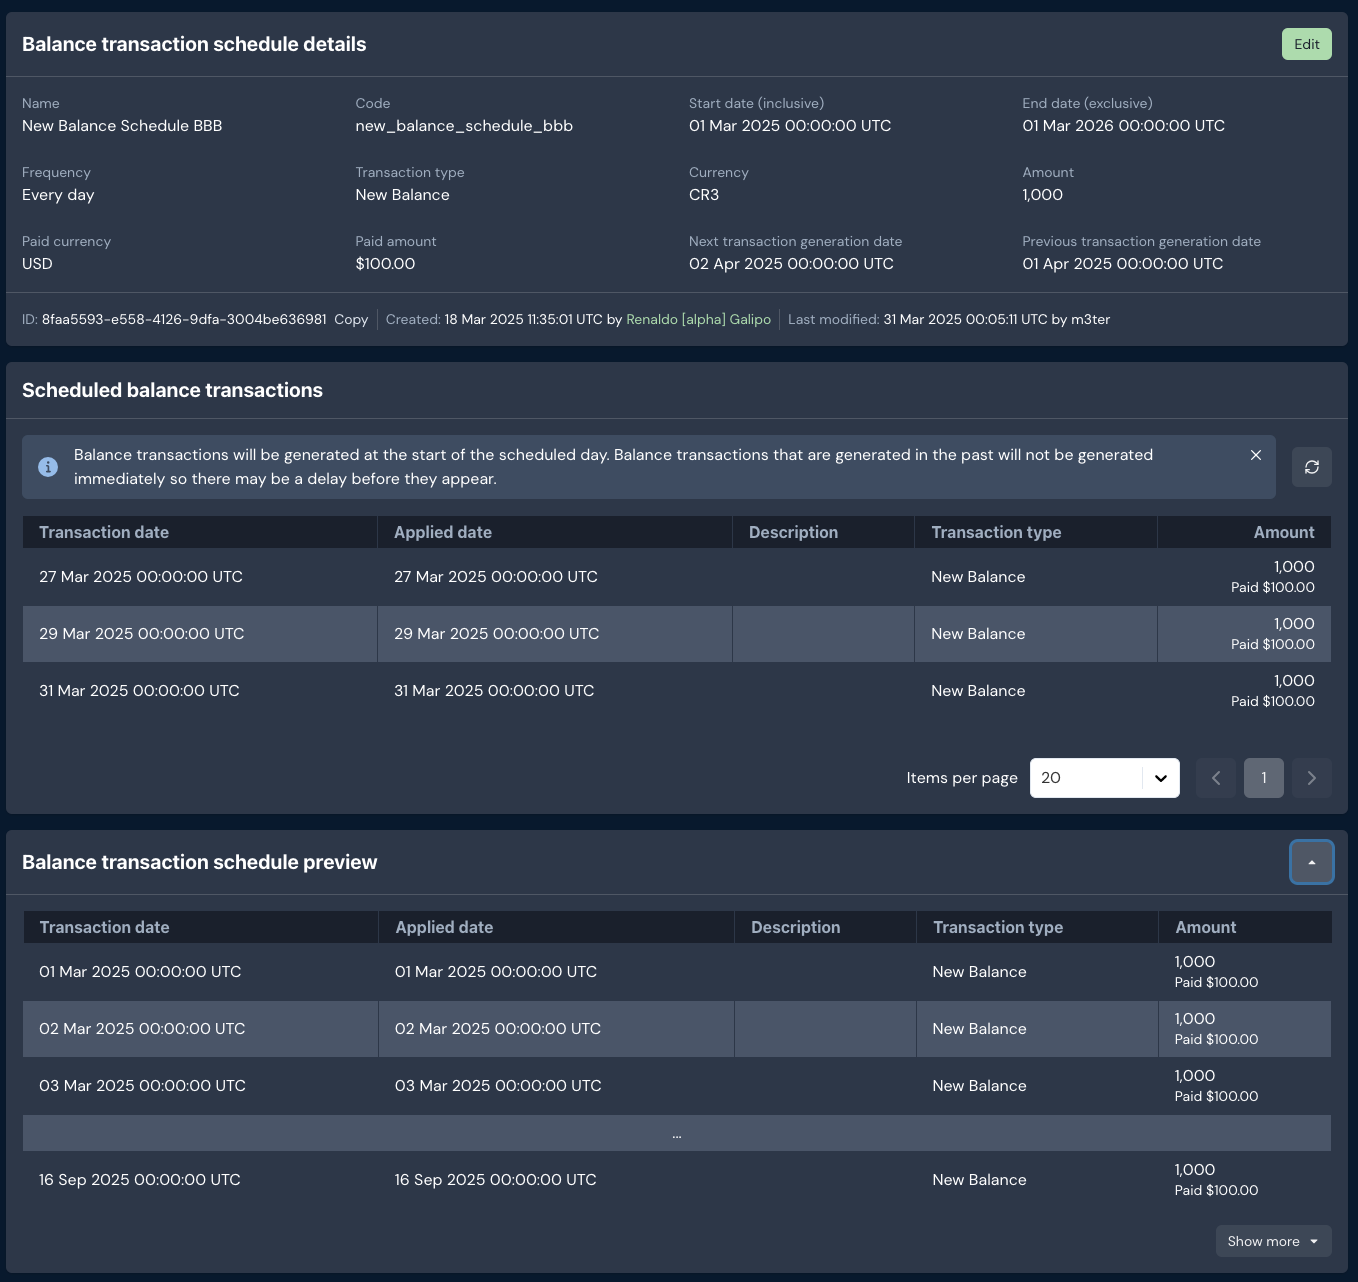Click the 1,000 amount in the 03 Mar row
This screenshot has width=1358, height=1282.
pyautogui.click(x=1195, y=1076)
